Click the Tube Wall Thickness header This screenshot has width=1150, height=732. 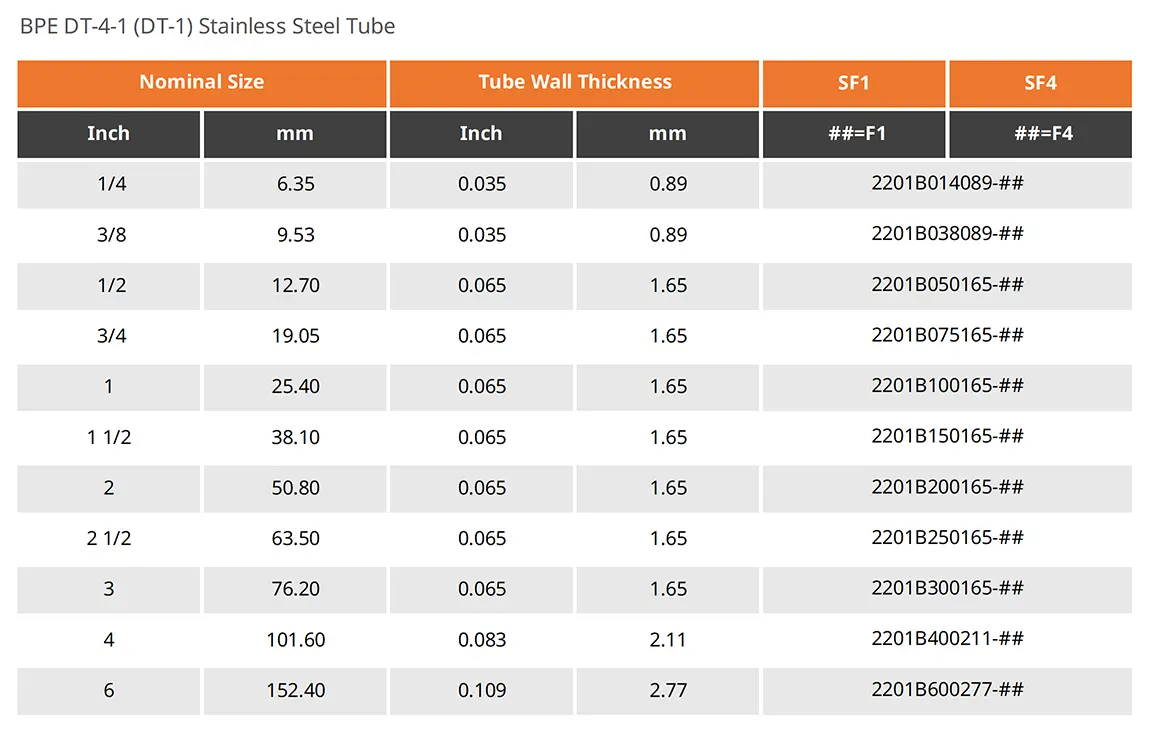(x=574, y=82)
